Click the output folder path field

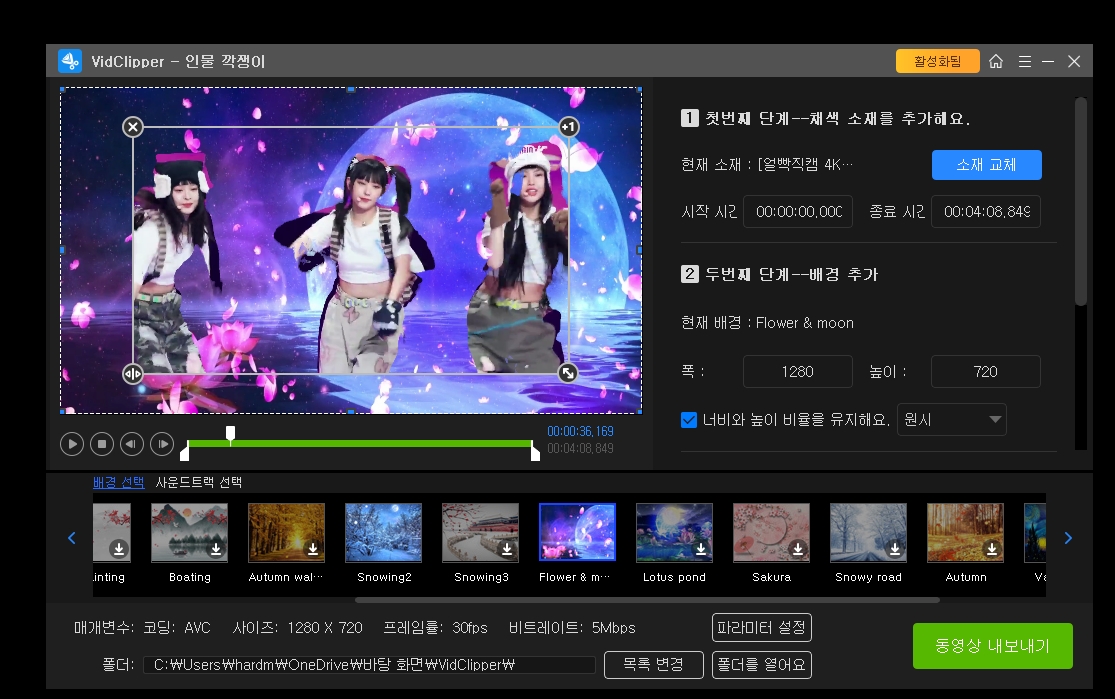pyautogui.click(x=369, y=665)
